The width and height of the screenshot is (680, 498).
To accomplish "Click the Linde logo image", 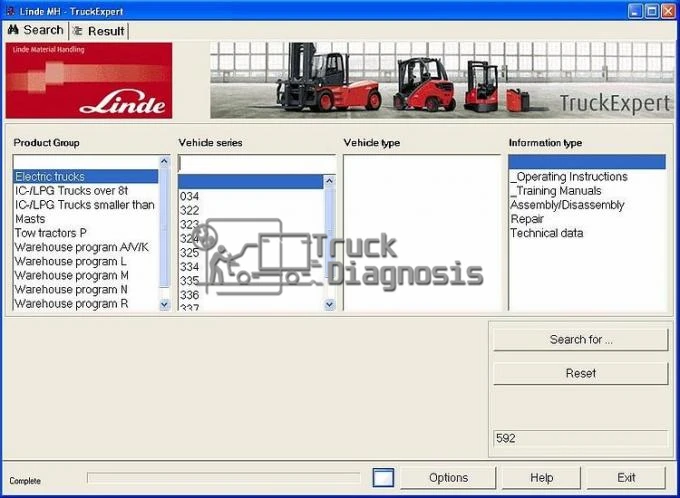I will (x=89, y=80).
